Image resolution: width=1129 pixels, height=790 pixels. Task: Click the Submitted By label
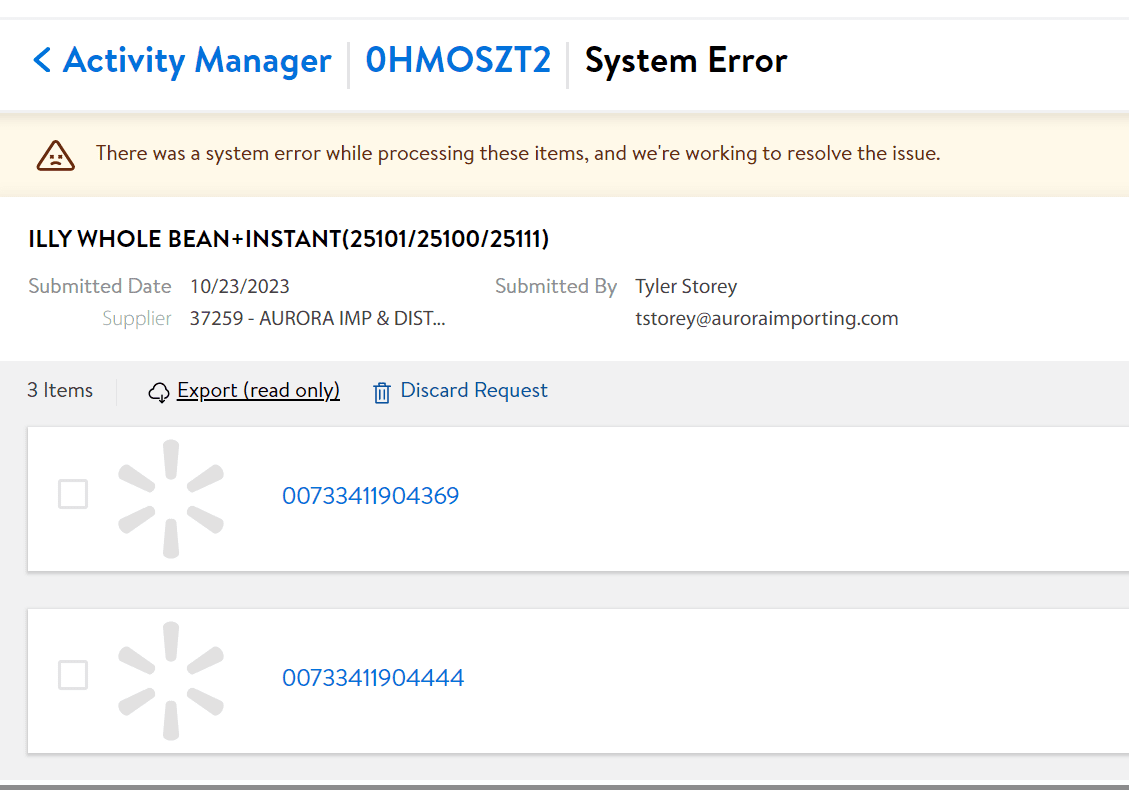click(x=556, y=287)
